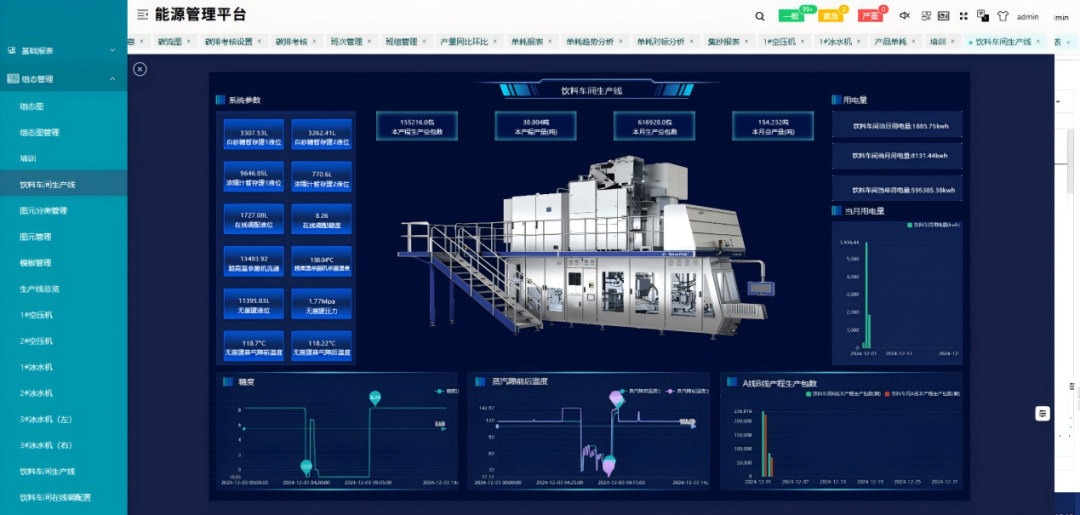Image resolution: width=1080 pixels, height=515 pixels.
Task: Toggle the mute alarm sound icon
Action: [x=904, y=16]
